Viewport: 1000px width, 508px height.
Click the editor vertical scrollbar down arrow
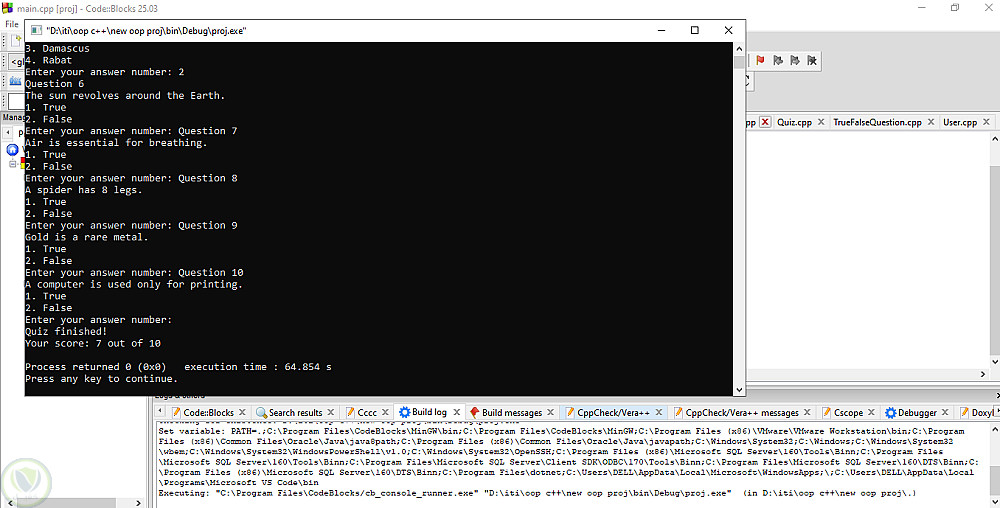pyautogui.click(x=995, y=362)
